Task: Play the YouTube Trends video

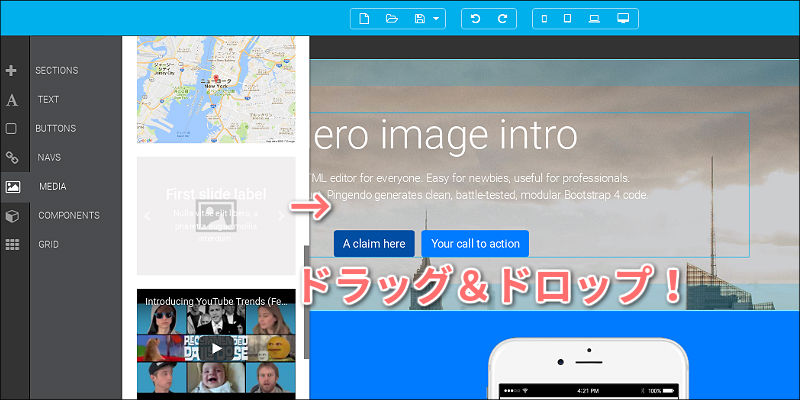Action: 216,348
